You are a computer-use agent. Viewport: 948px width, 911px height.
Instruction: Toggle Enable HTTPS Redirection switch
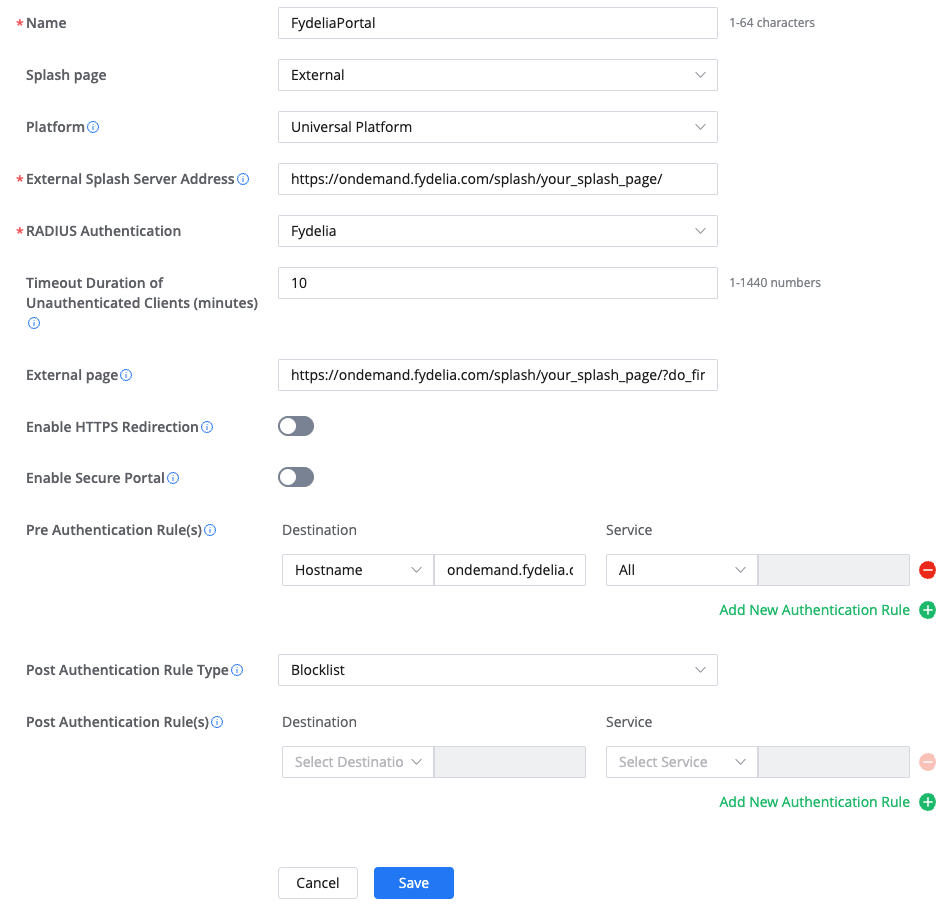296,427
